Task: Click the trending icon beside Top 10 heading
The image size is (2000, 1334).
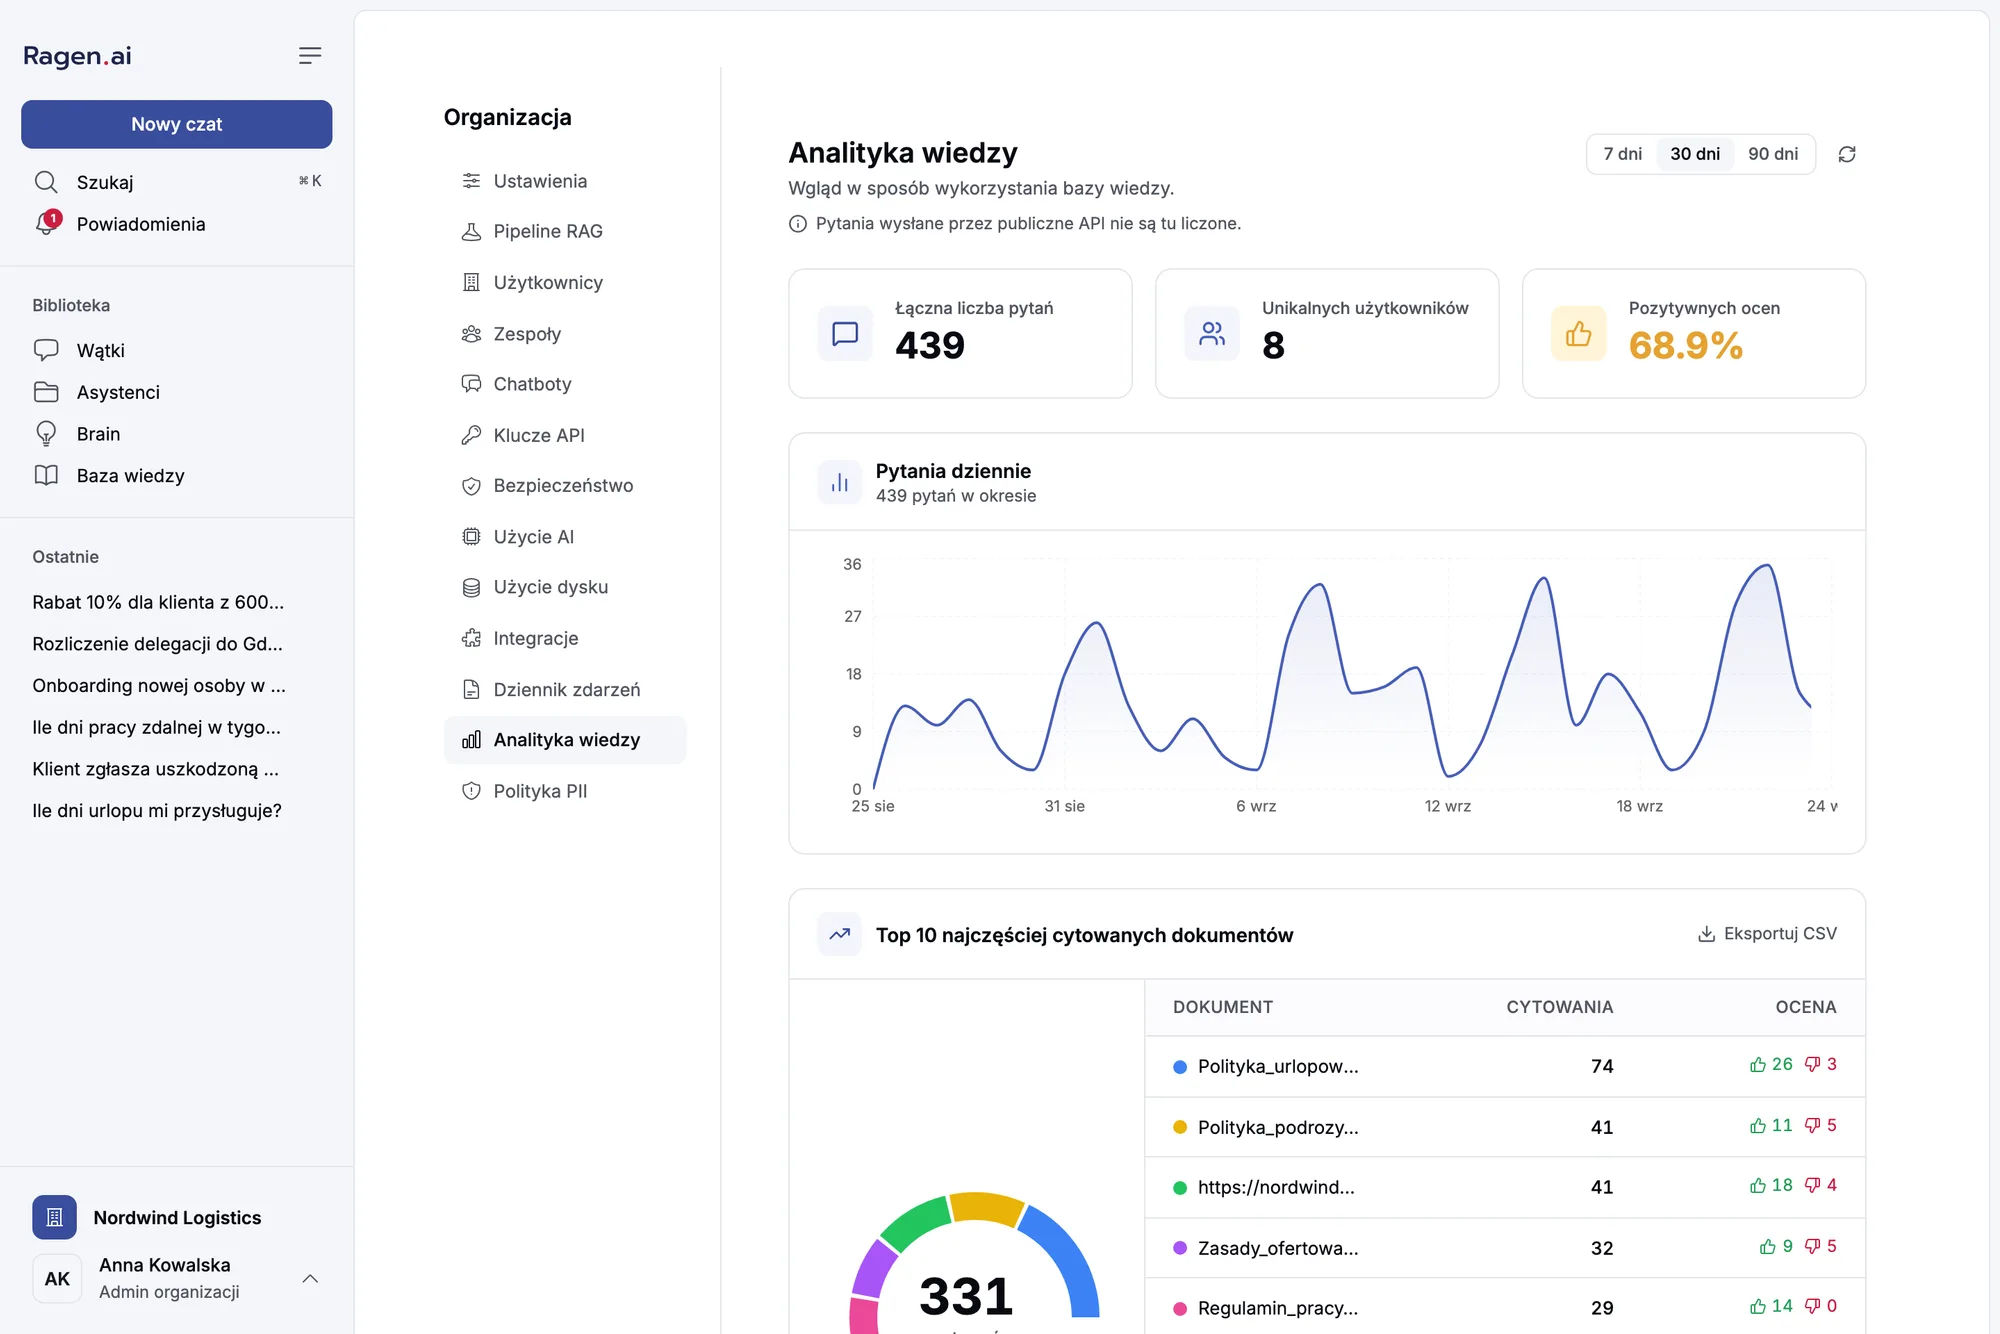Action: tap(839, 934)
